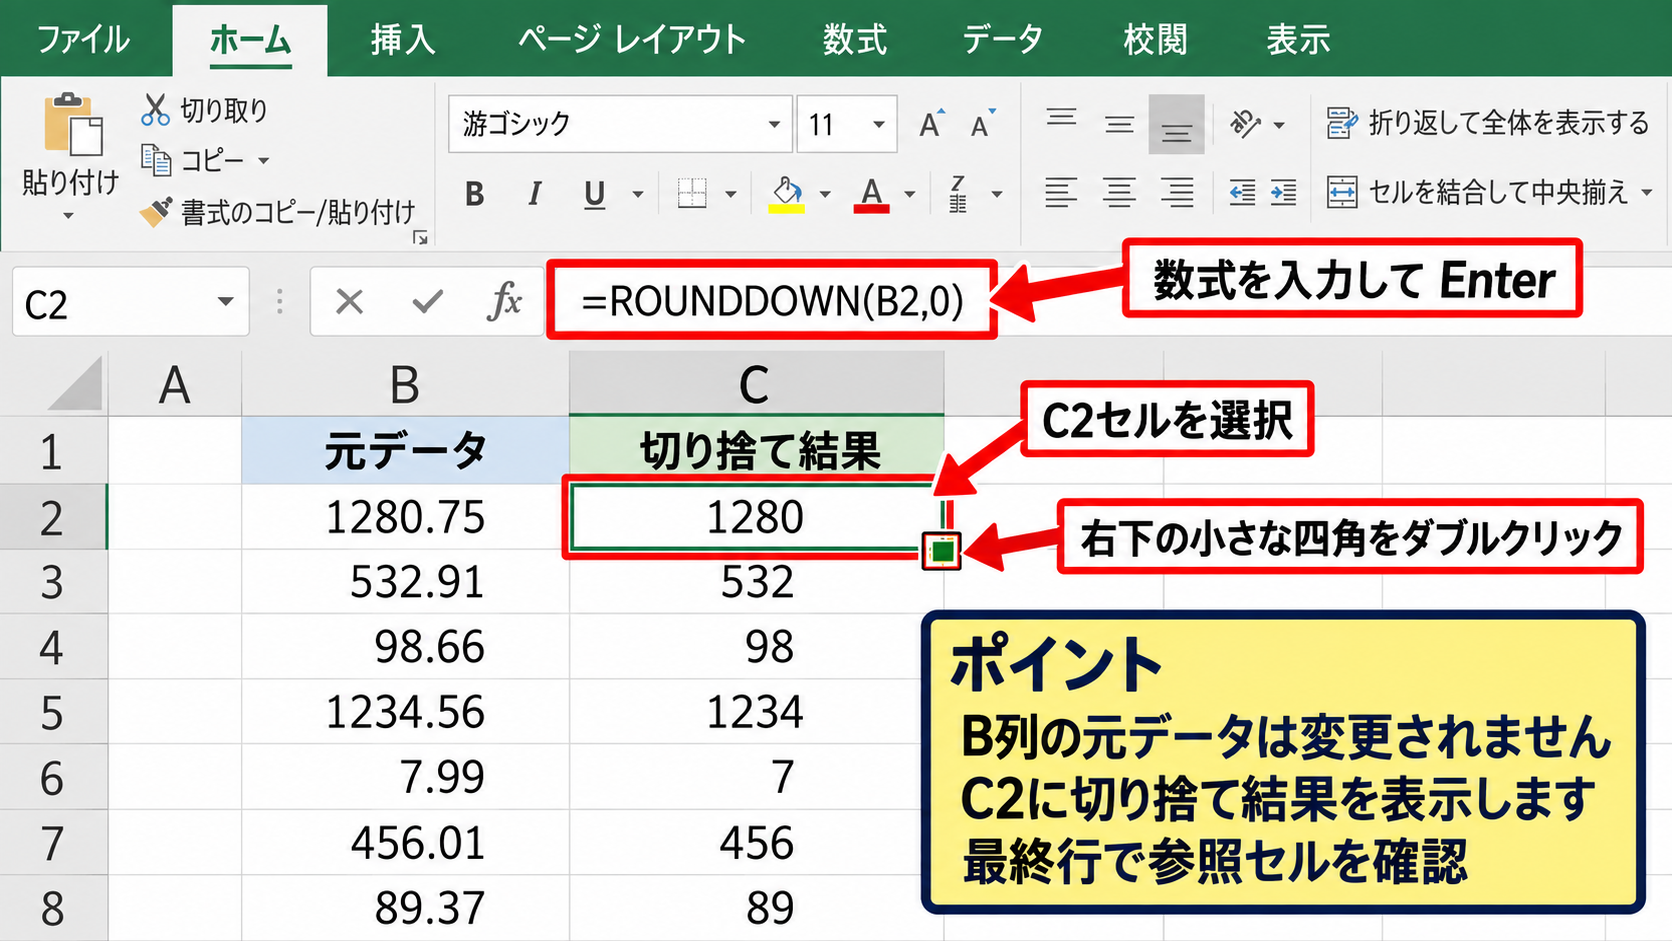This screenshot has height=941, width=1672.
Task: Click the middle align icon
Action: pos(1119,124)
